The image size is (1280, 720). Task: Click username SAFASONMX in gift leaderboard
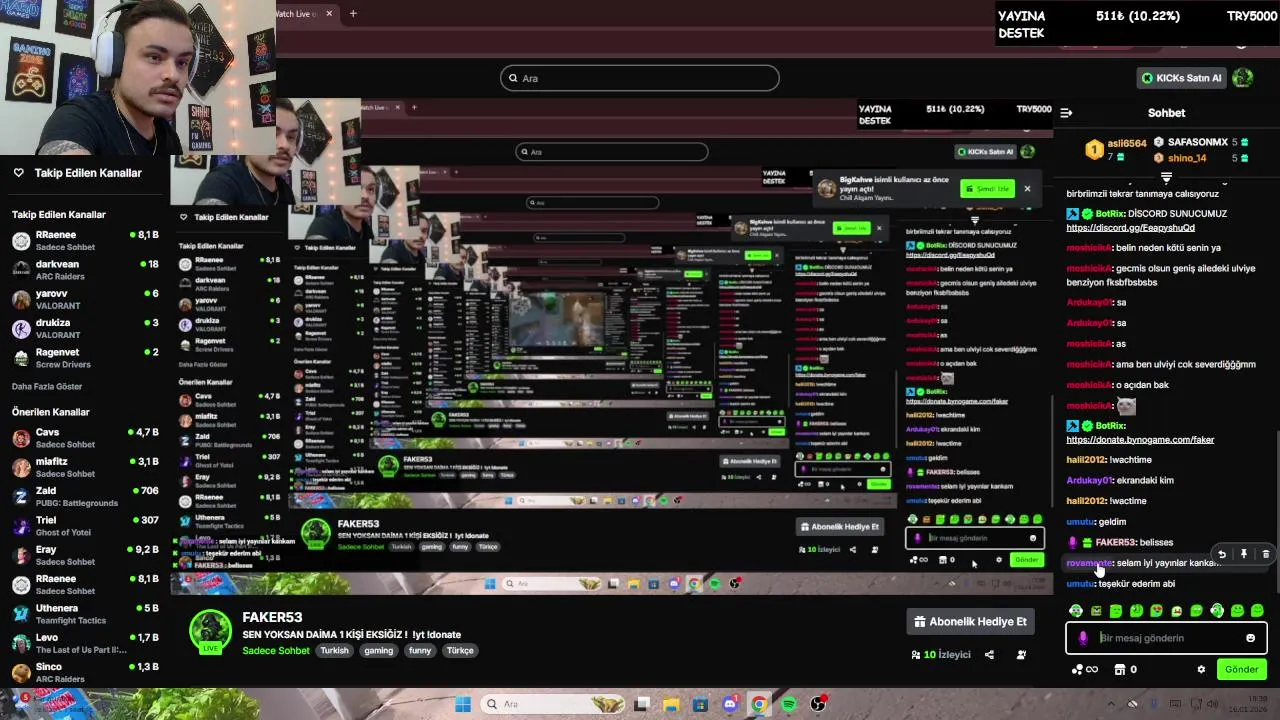pos(1197,142)
